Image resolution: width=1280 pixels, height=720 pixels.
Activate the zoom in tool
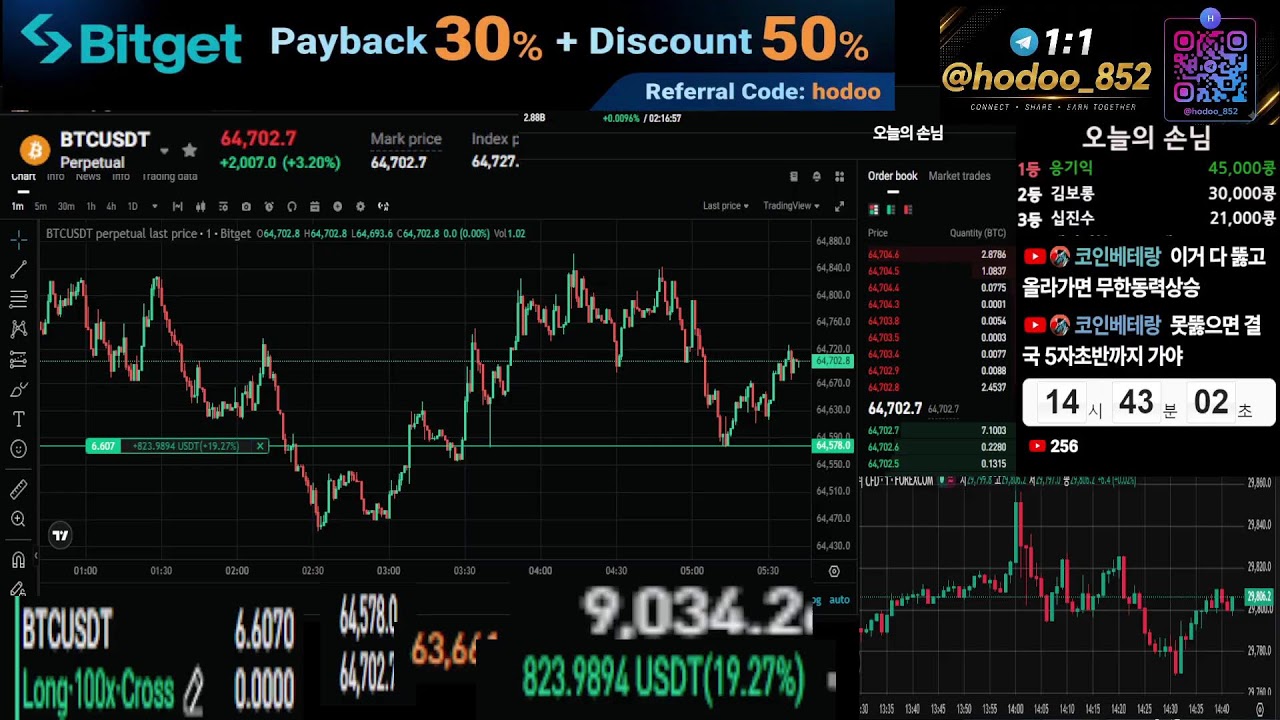18,519
